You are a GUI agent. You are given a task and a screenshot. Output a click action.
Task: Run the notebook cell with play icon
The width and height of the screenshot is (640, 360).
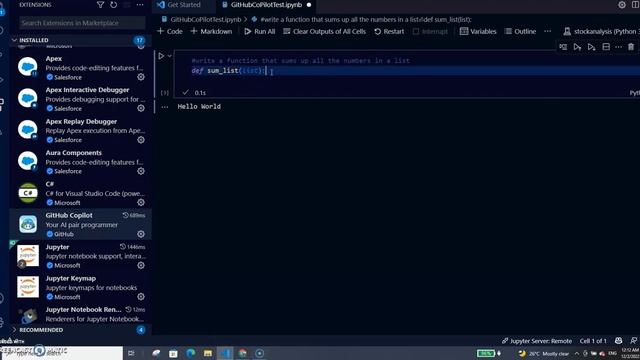pyautogui.click(x=161, y=56)
